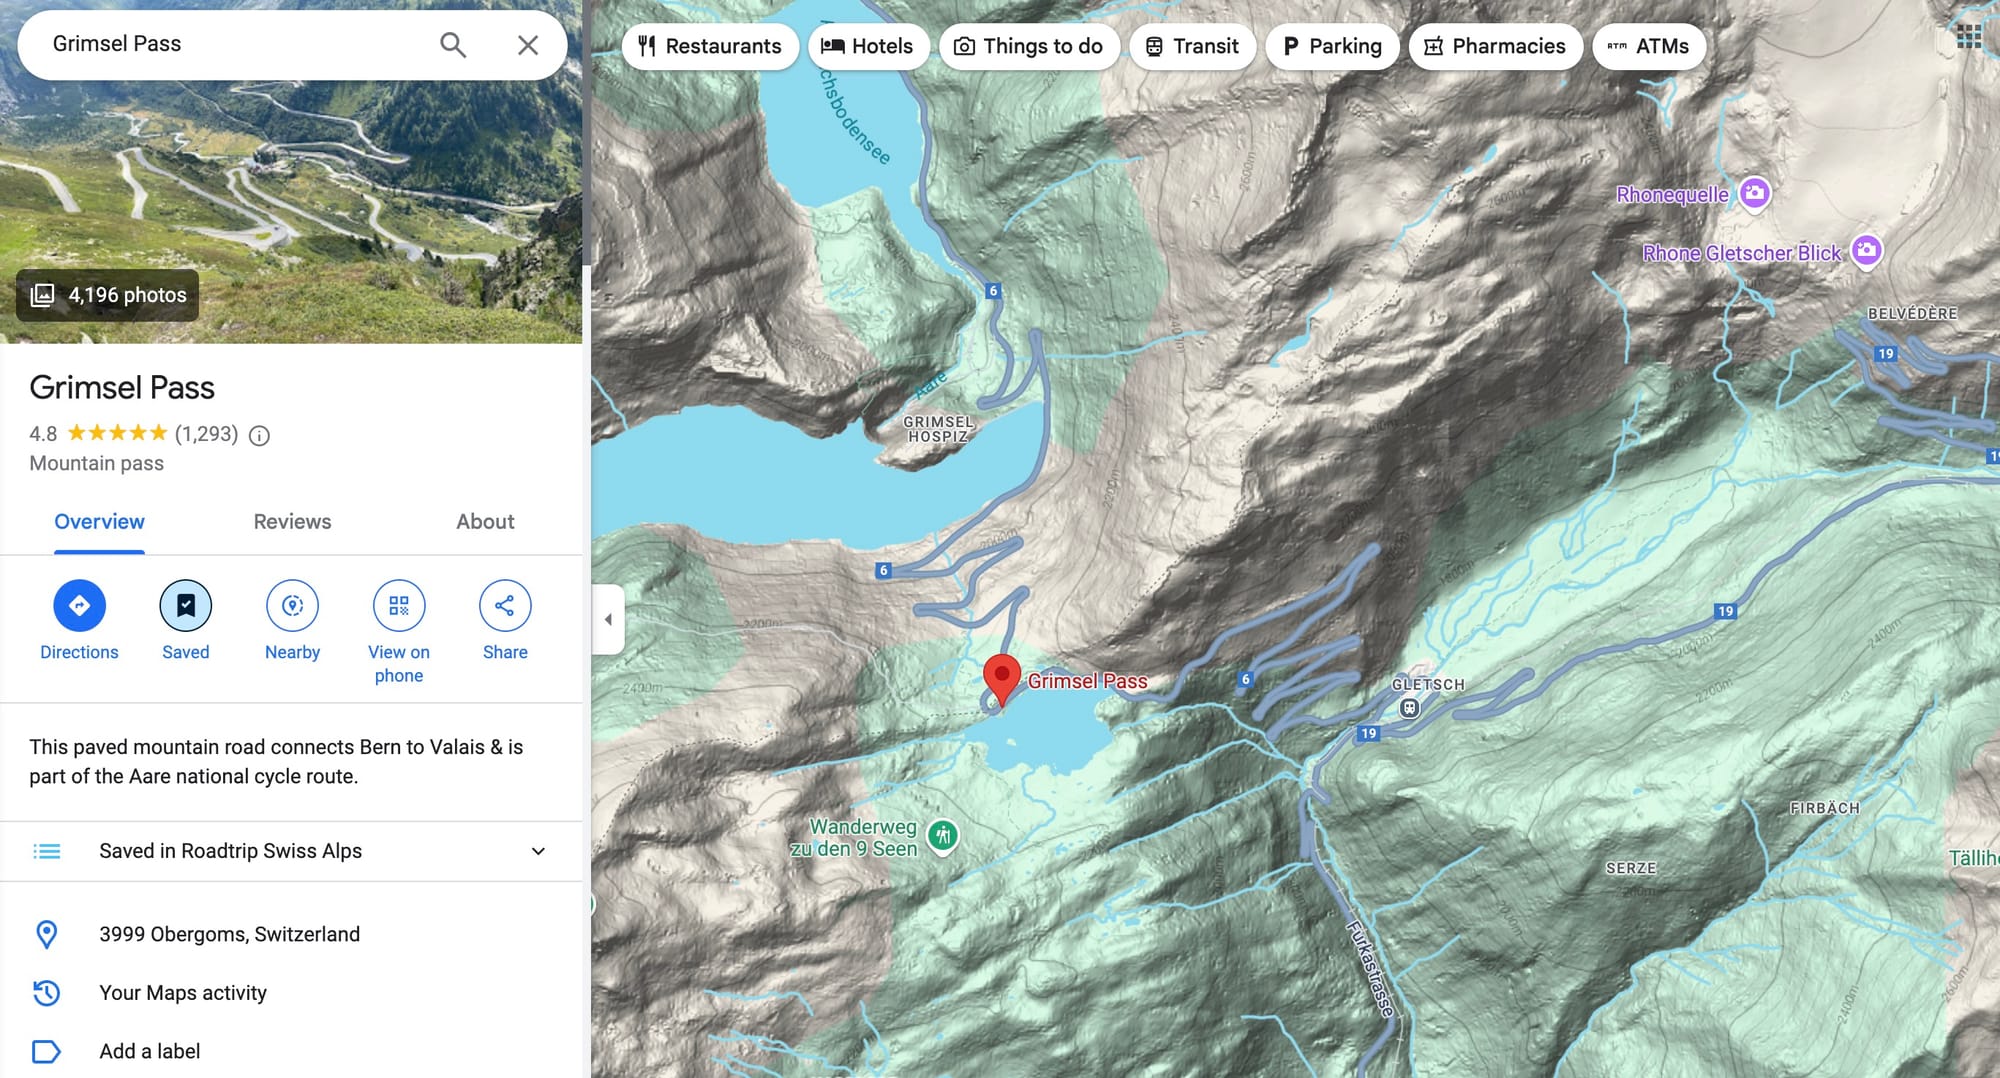The width and height of the screenshot is (2000, 1078).
Task: Click the Gletsch map label
Action: click(x=1428, y=684)
